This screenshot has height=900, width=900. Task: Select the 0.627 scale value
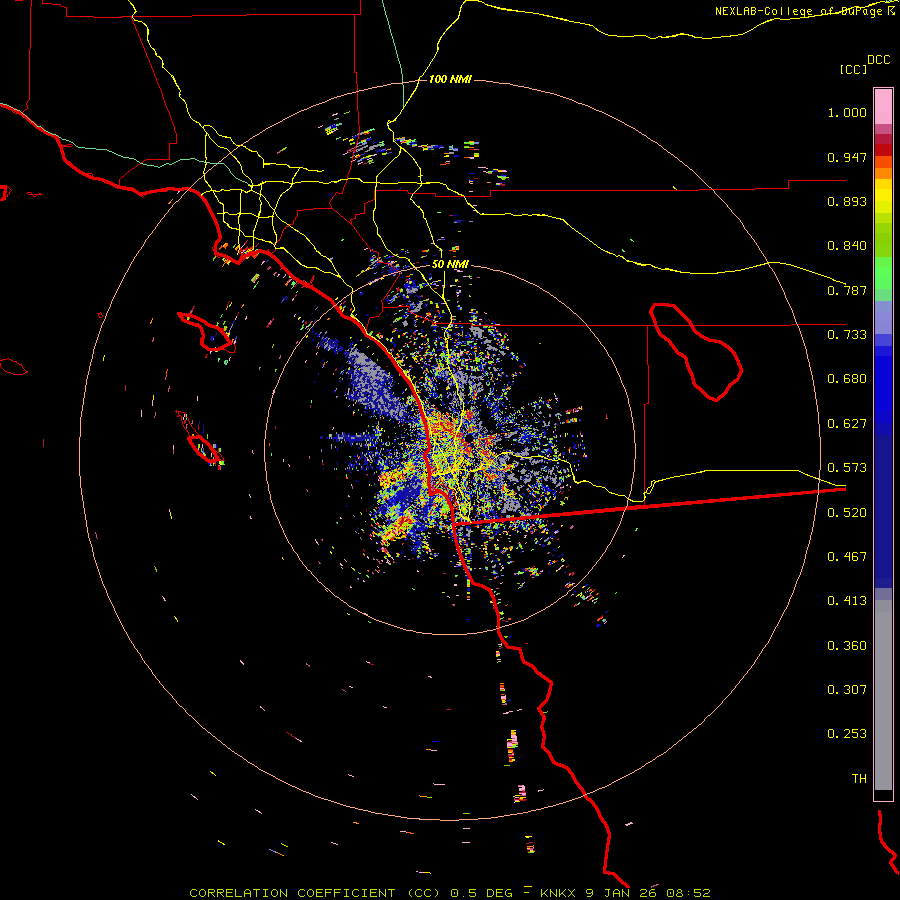tap(847, 424)
